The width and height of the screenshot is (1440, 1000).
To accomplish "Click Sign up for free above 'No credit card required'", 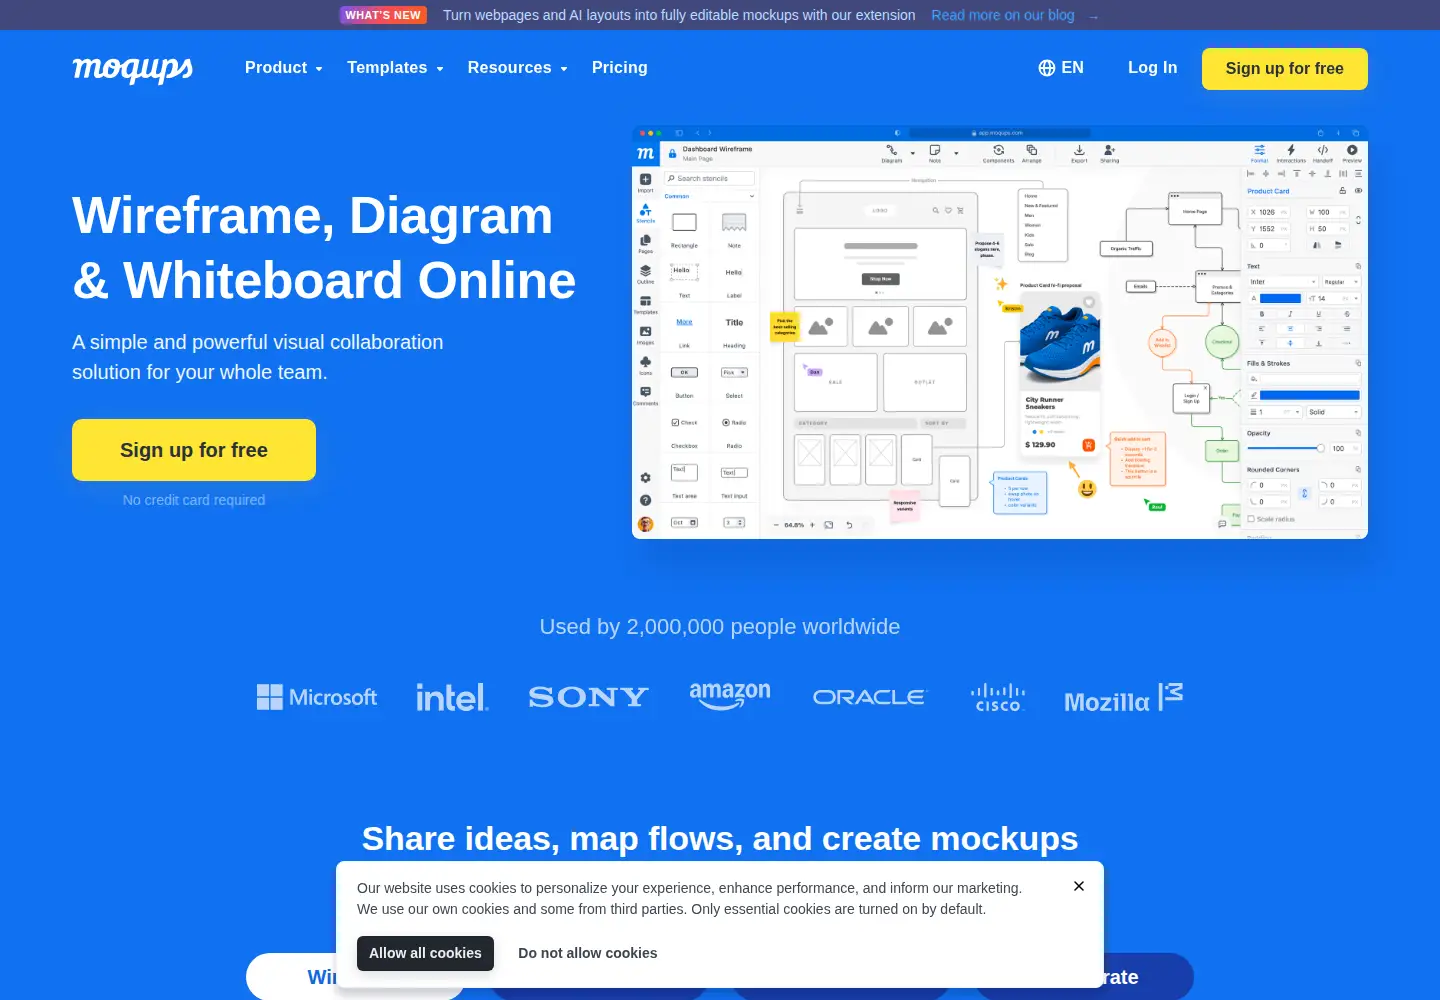I will (194, 450).
